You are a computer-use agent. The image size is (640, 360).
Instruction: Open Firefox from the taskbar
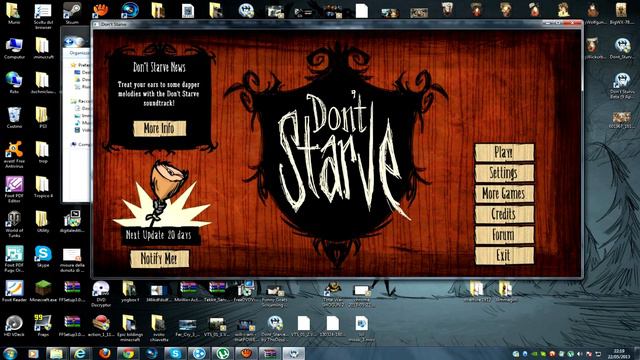[x=104, y=353]
